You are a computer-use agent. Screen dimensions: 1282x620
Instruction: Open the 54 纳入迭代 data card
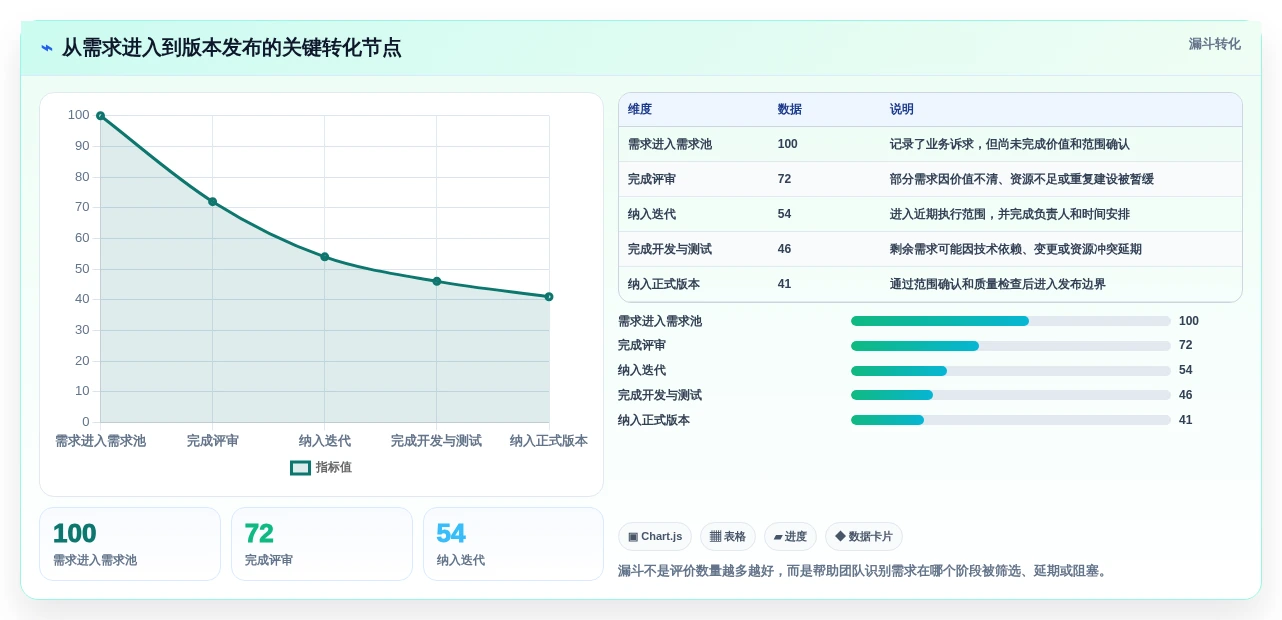point(513,544)
